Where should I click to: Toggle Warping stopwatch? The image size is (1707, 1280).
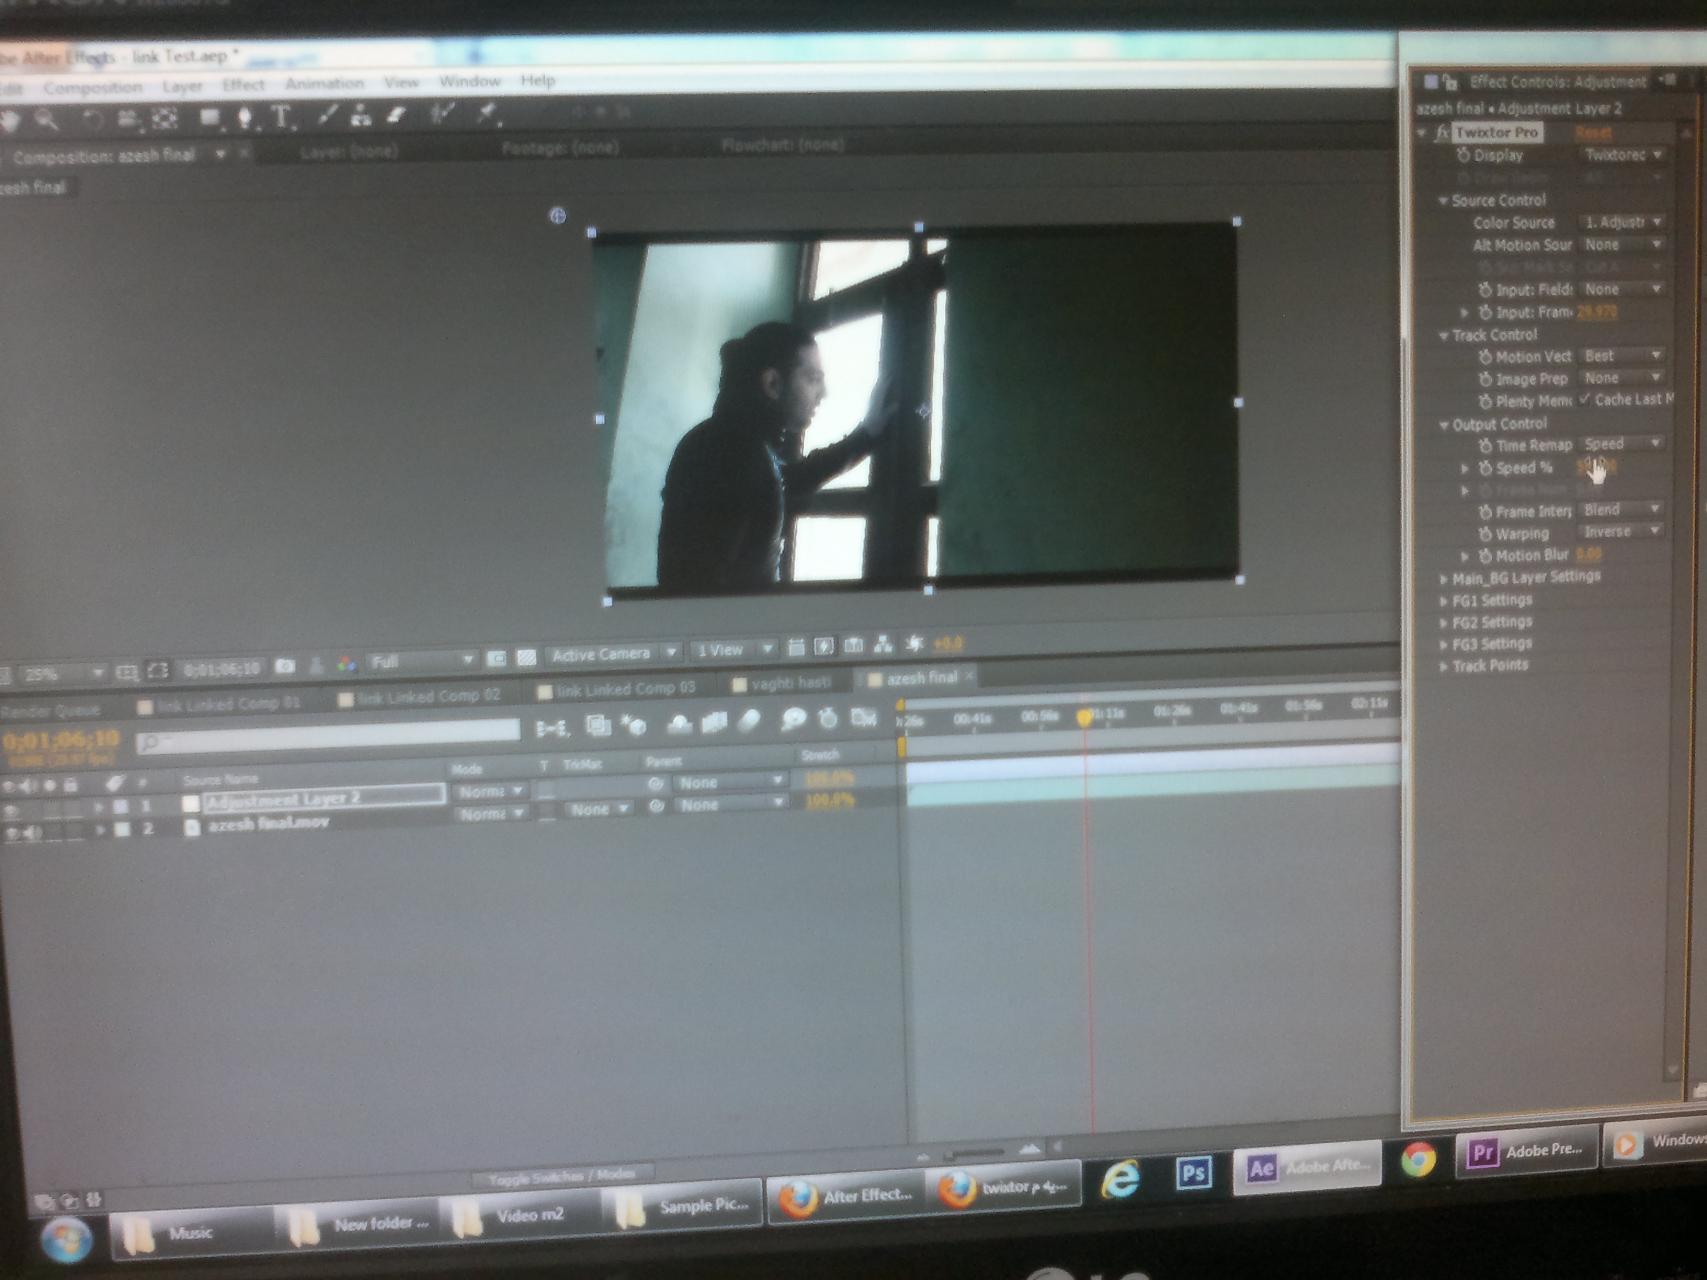1485,534
